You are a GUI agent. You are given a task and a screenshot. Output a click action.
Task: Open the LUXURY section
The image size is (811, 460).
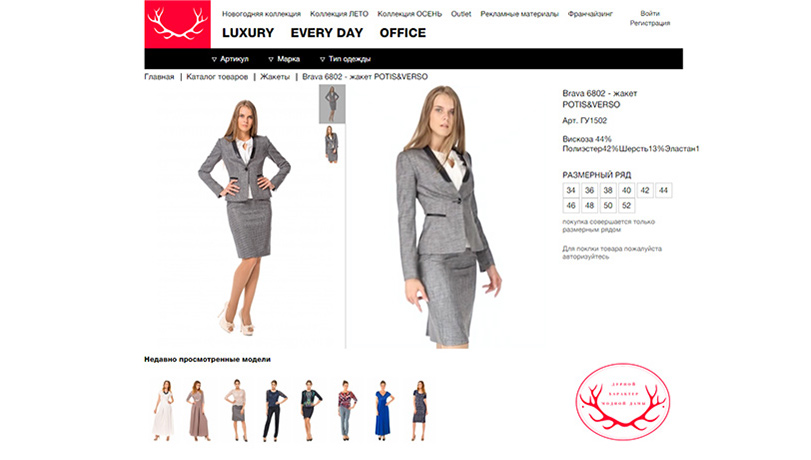(248, 33)
